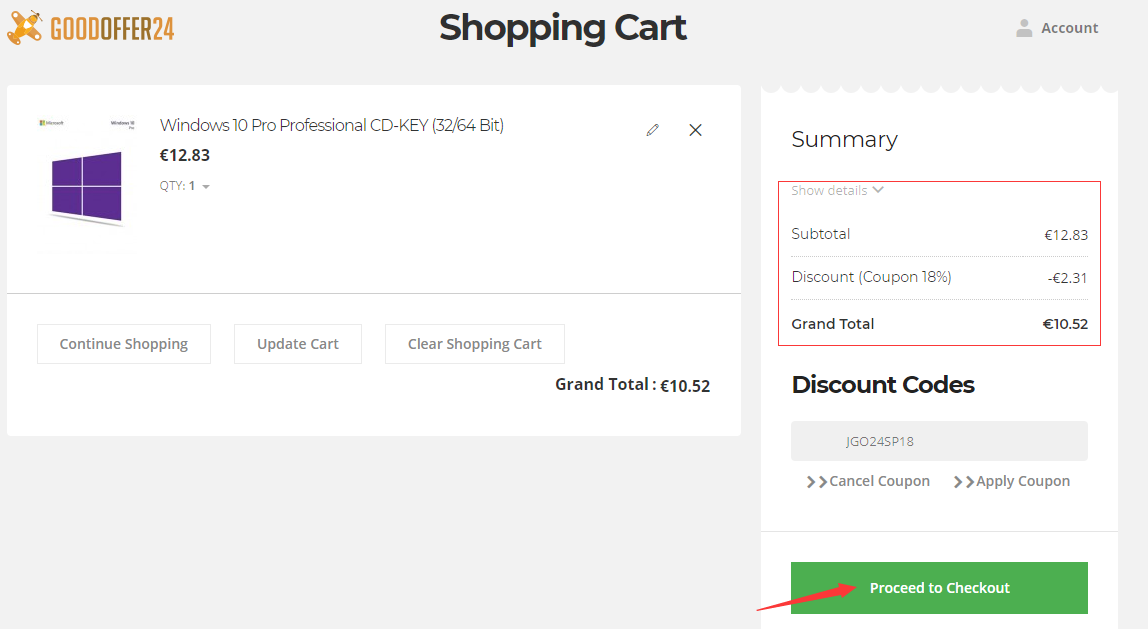Select the cart footer 'Grand Total : €10.52'
This screenshot has height=629, width=1148.
pos(633,385)
